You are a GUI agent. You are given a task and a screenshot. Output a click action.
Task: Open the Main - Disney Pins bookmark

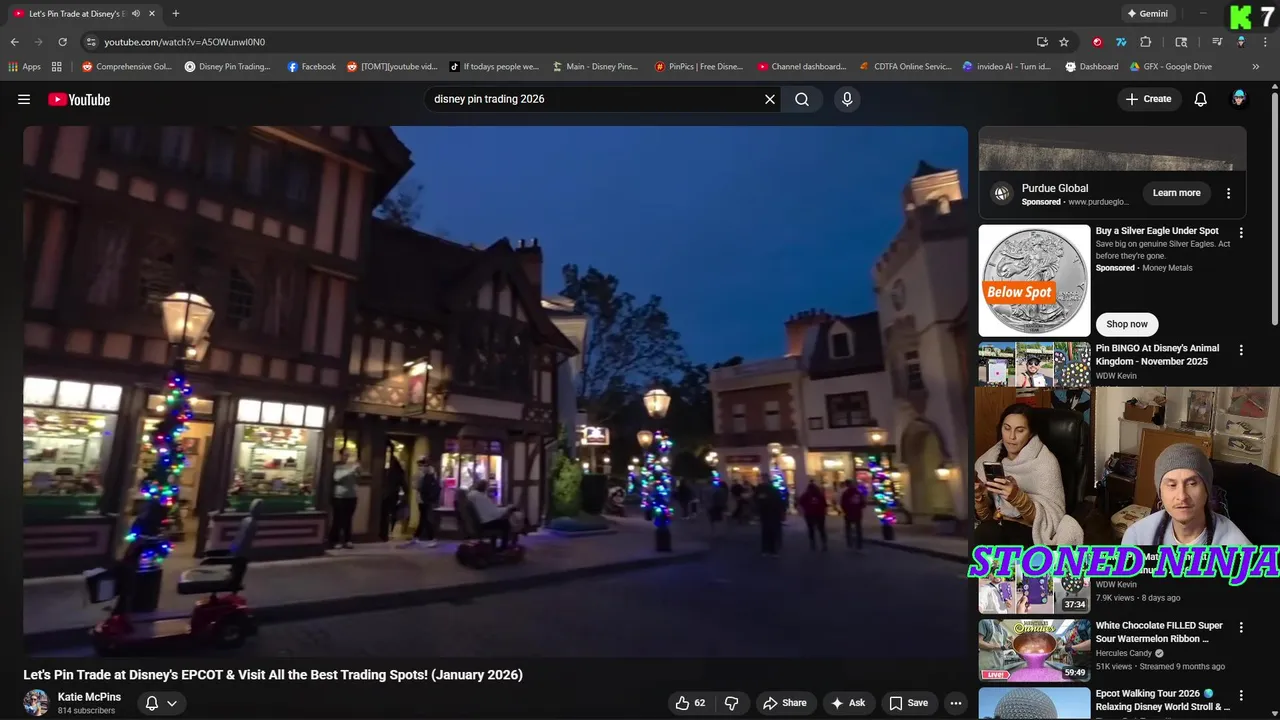(596, 67)
